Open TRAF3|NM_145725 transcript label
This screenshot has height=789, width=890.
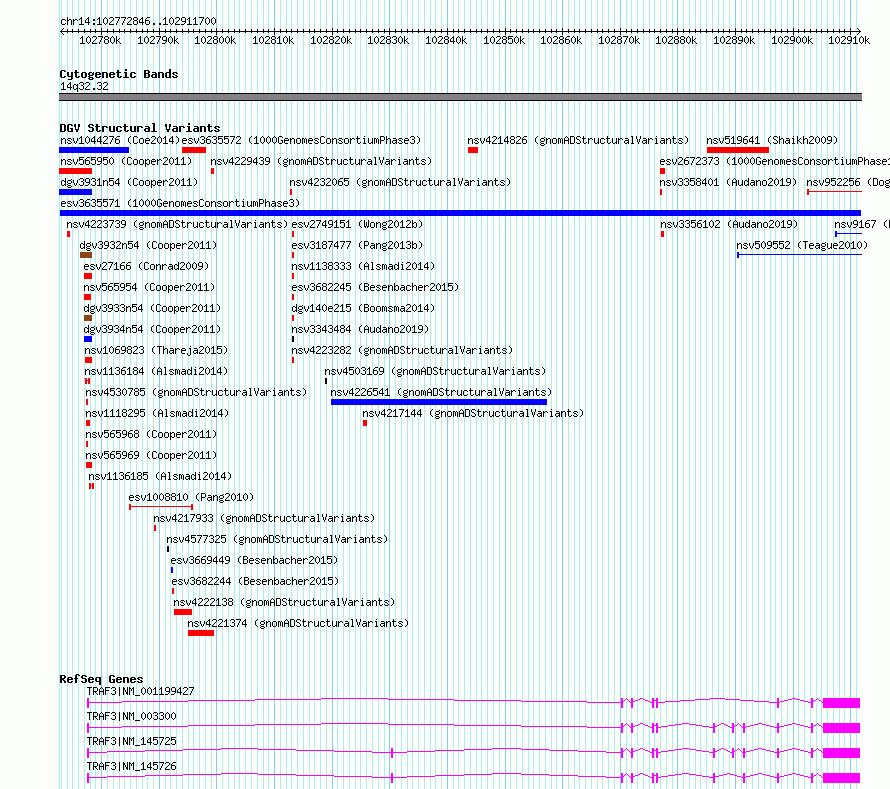pyautogui.click(x=132, y=741)
